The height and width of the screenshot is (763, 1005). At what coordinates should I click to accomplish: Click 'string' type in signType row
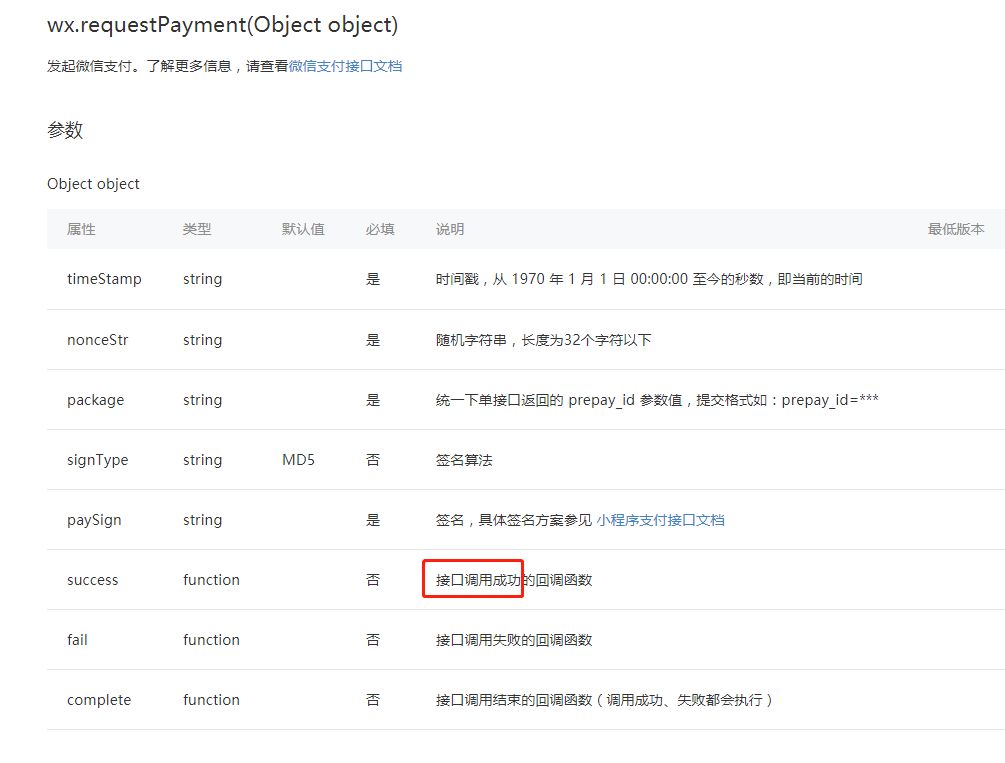point(203,460)
